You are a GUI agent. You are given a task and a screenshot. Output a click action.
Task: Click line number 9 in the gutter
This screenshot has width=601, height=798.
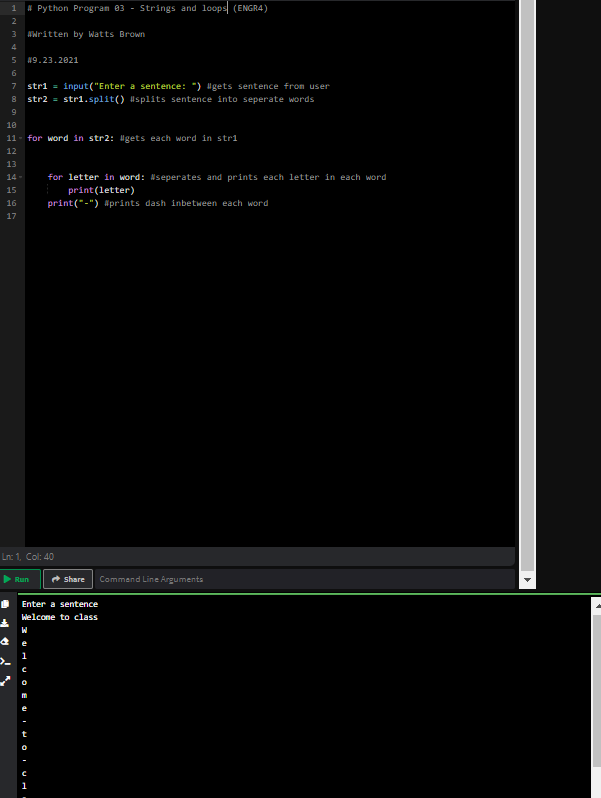click(x=14, y=112)
